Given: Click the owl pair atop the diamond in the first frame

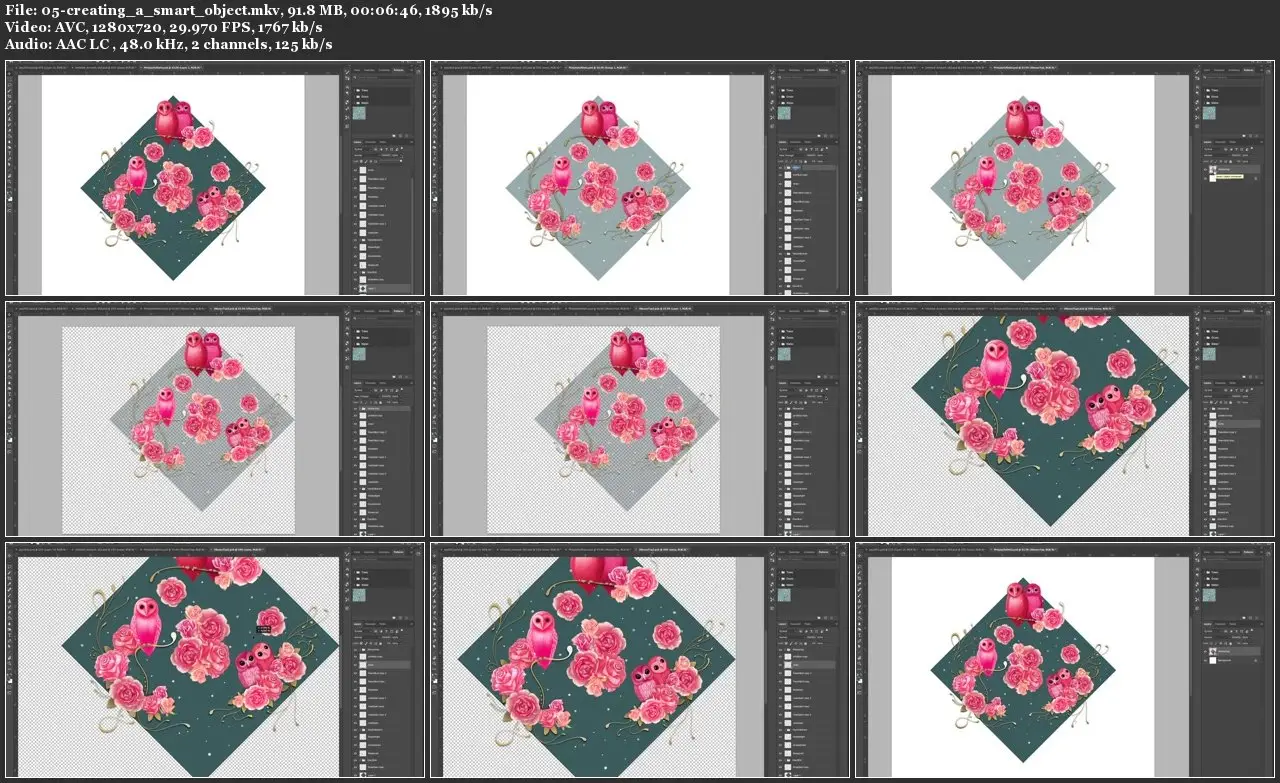Looking at the screenshot, I should coord(174,119).
